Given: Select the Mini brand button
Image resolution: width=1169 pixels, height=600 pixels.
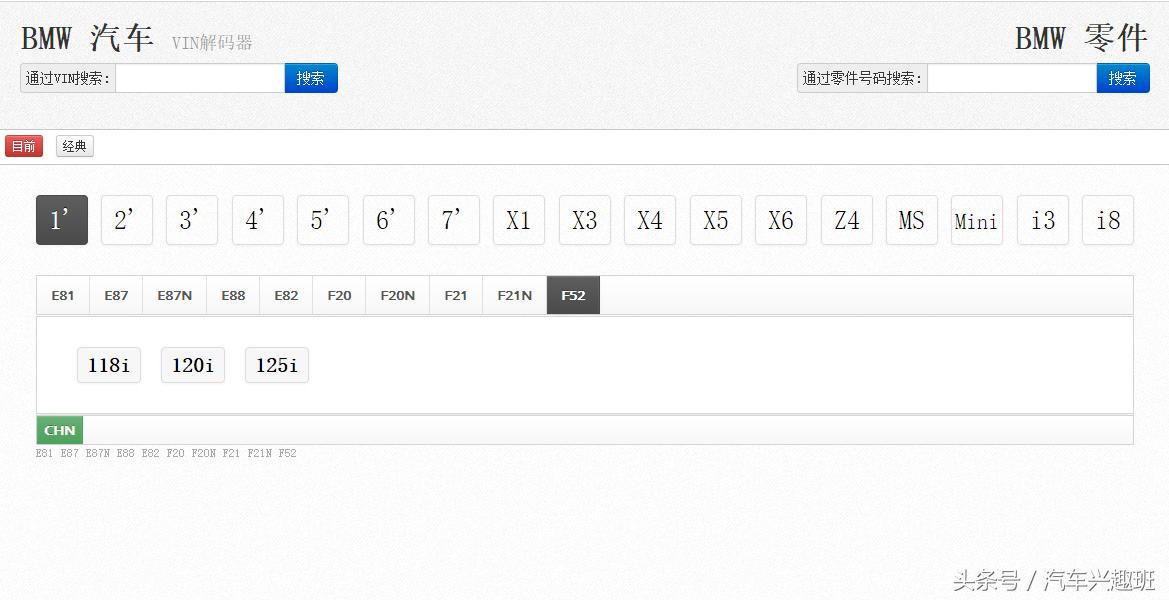Looking at the screenshot, I should click(977, 220).
